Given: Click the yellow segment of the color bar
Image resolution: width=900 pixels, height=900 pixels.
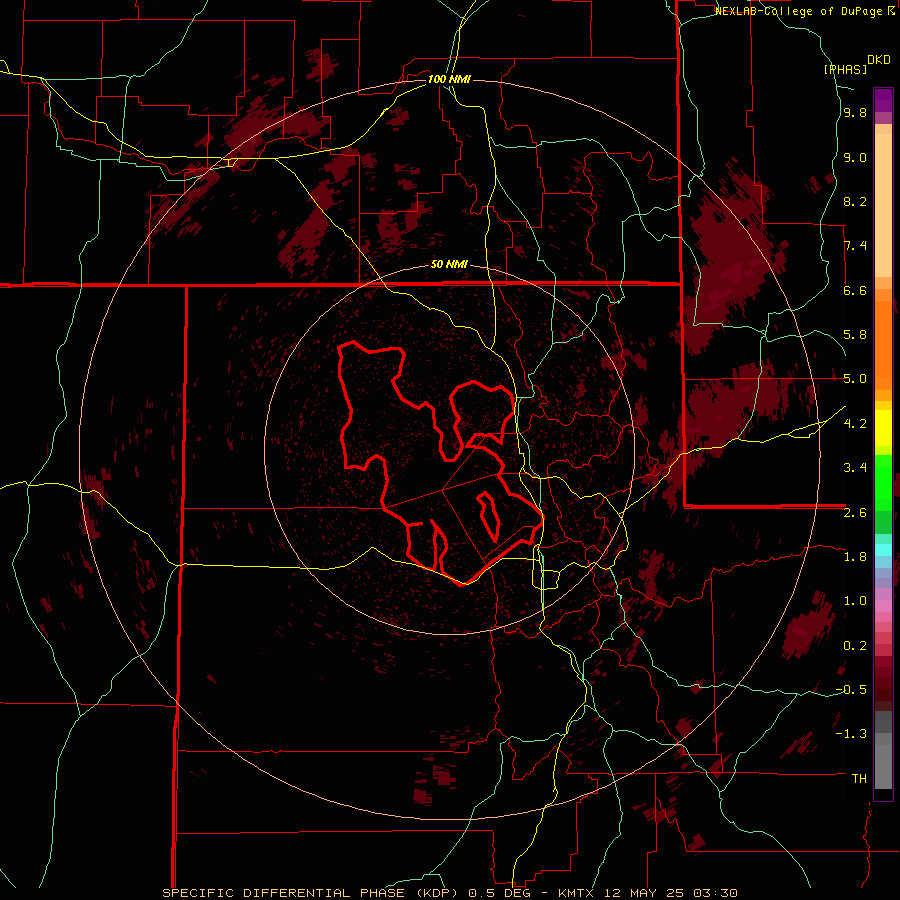Looking at the screenshot, I should coord(883,428).
